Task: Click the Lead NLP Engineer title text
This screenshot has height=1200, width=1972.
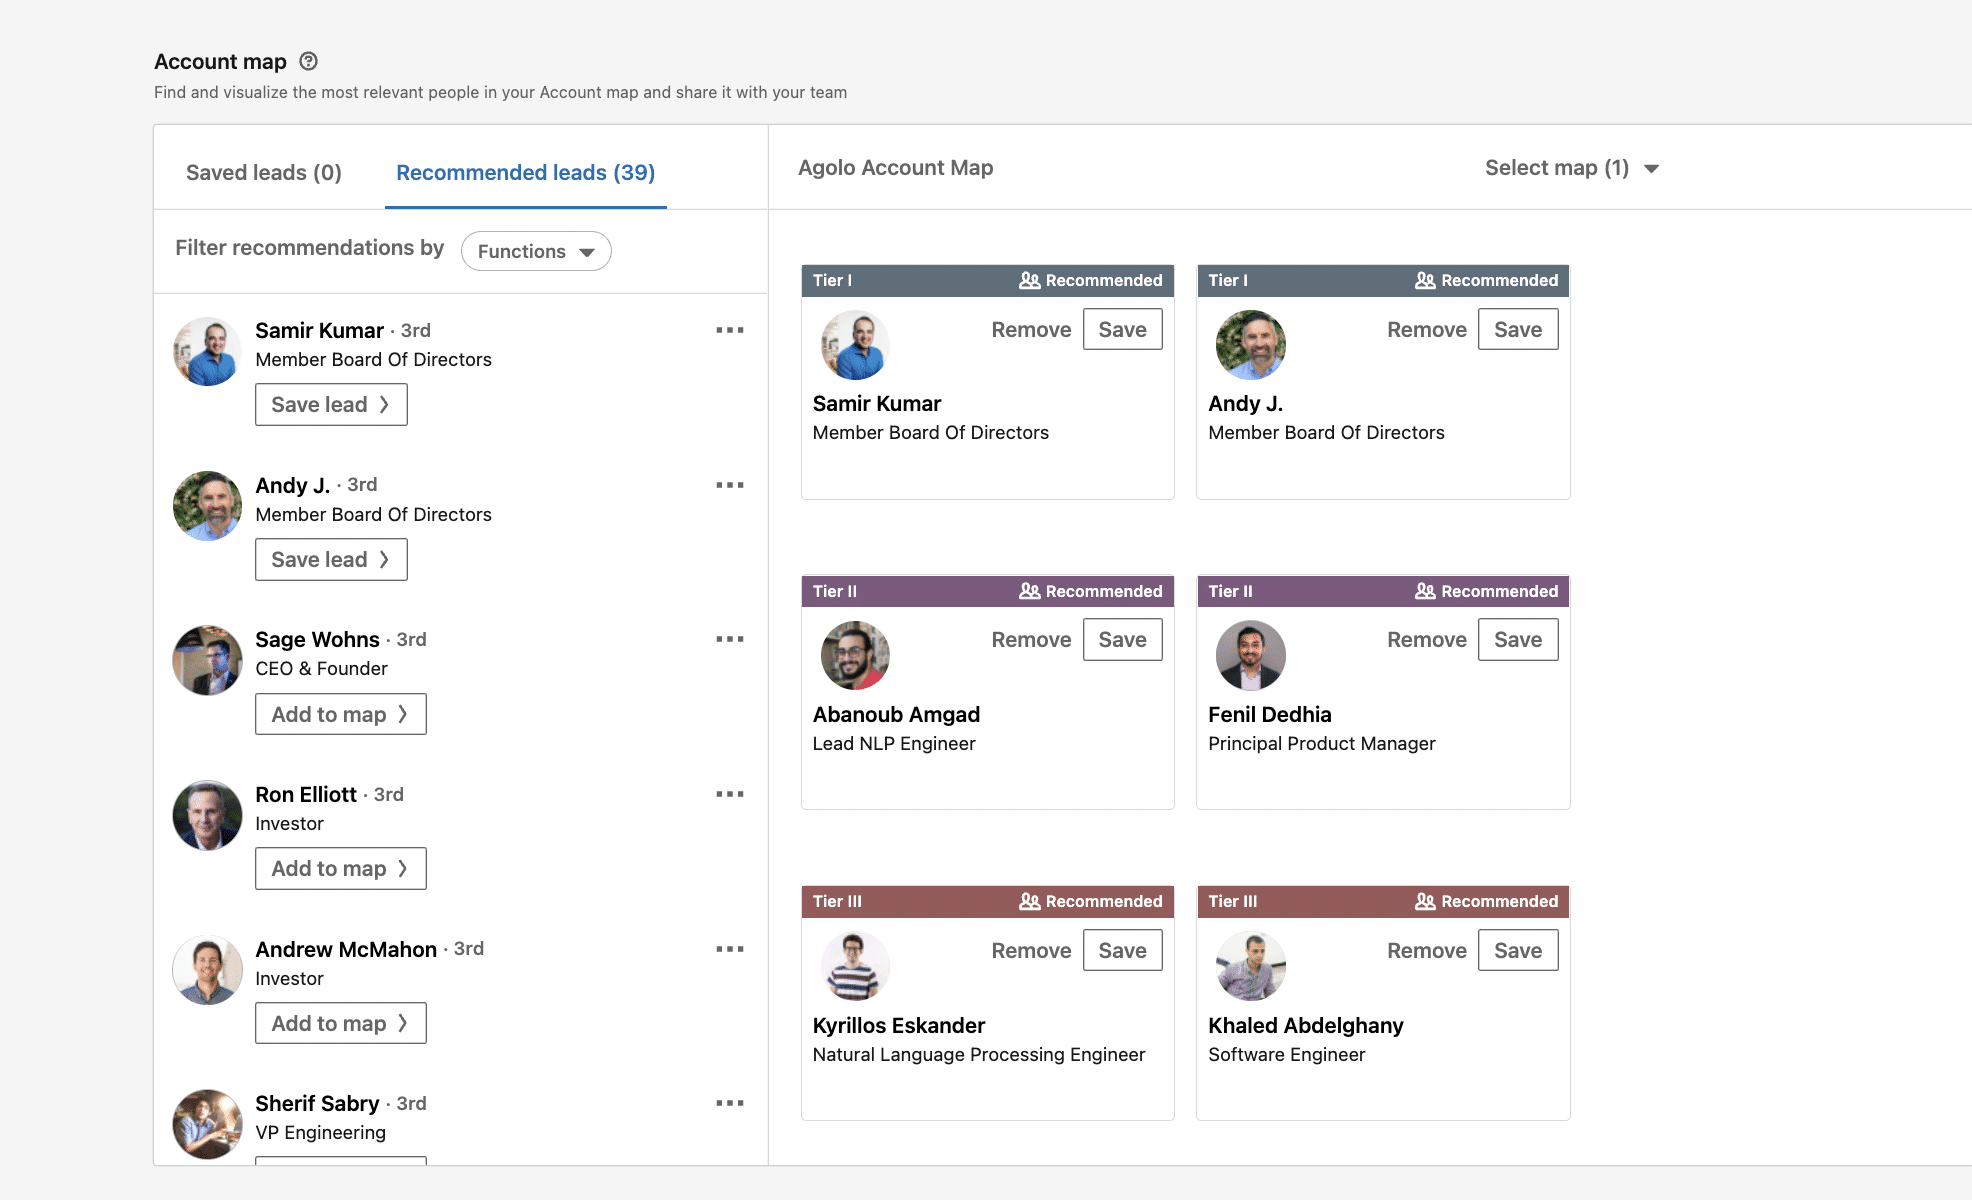Action: (x=893, y=744)
